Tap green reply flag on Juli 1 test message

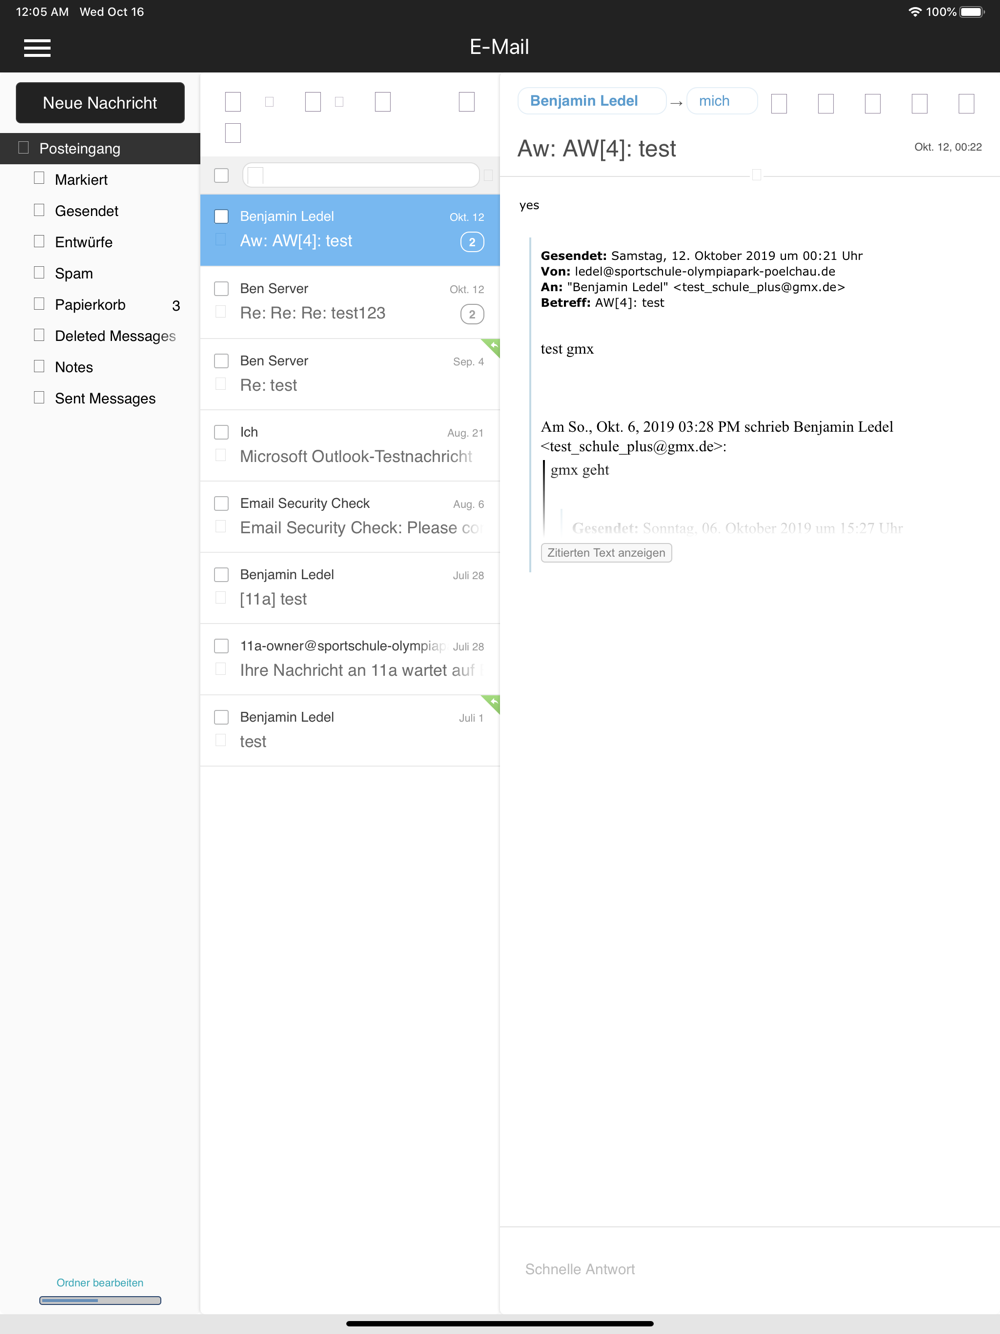[x=490, y=704]
